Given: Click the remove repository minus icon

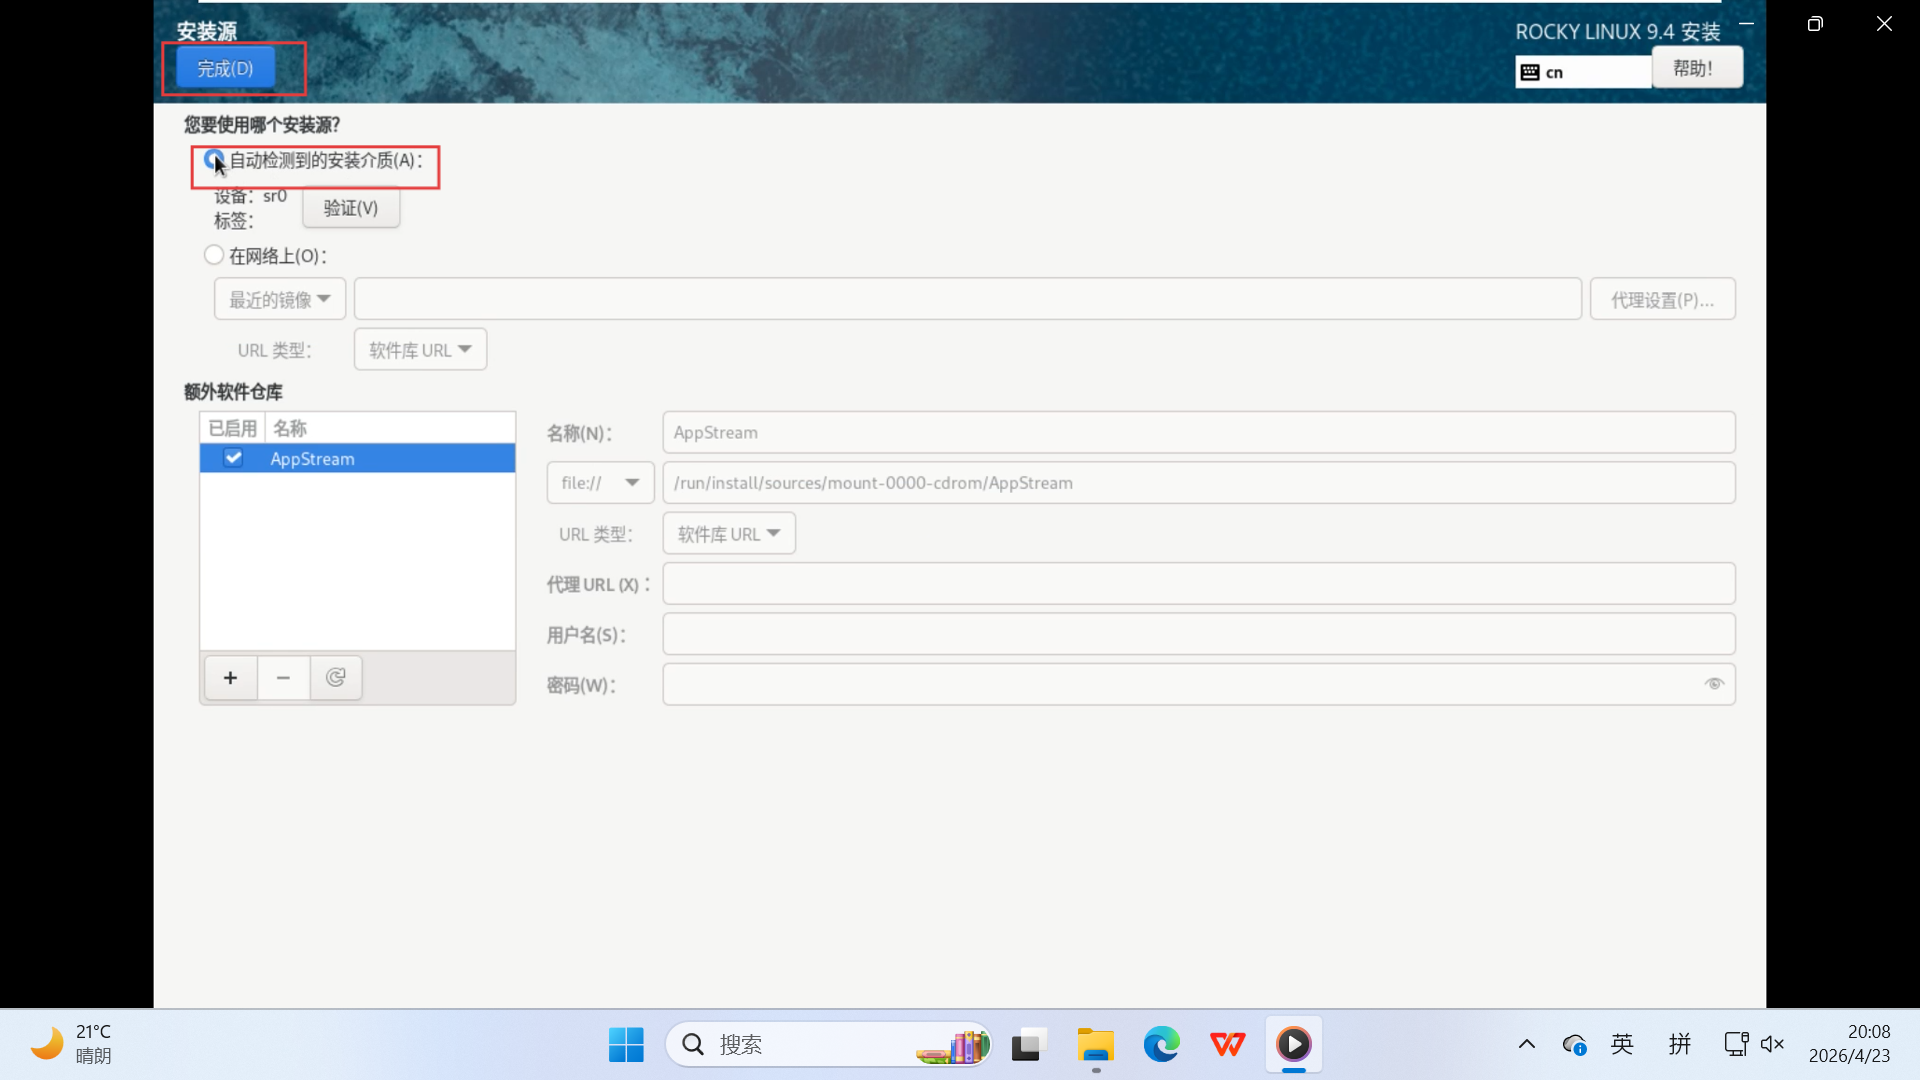Looking at the screenshot, I should pyautogui.click(x=283, y=678).
